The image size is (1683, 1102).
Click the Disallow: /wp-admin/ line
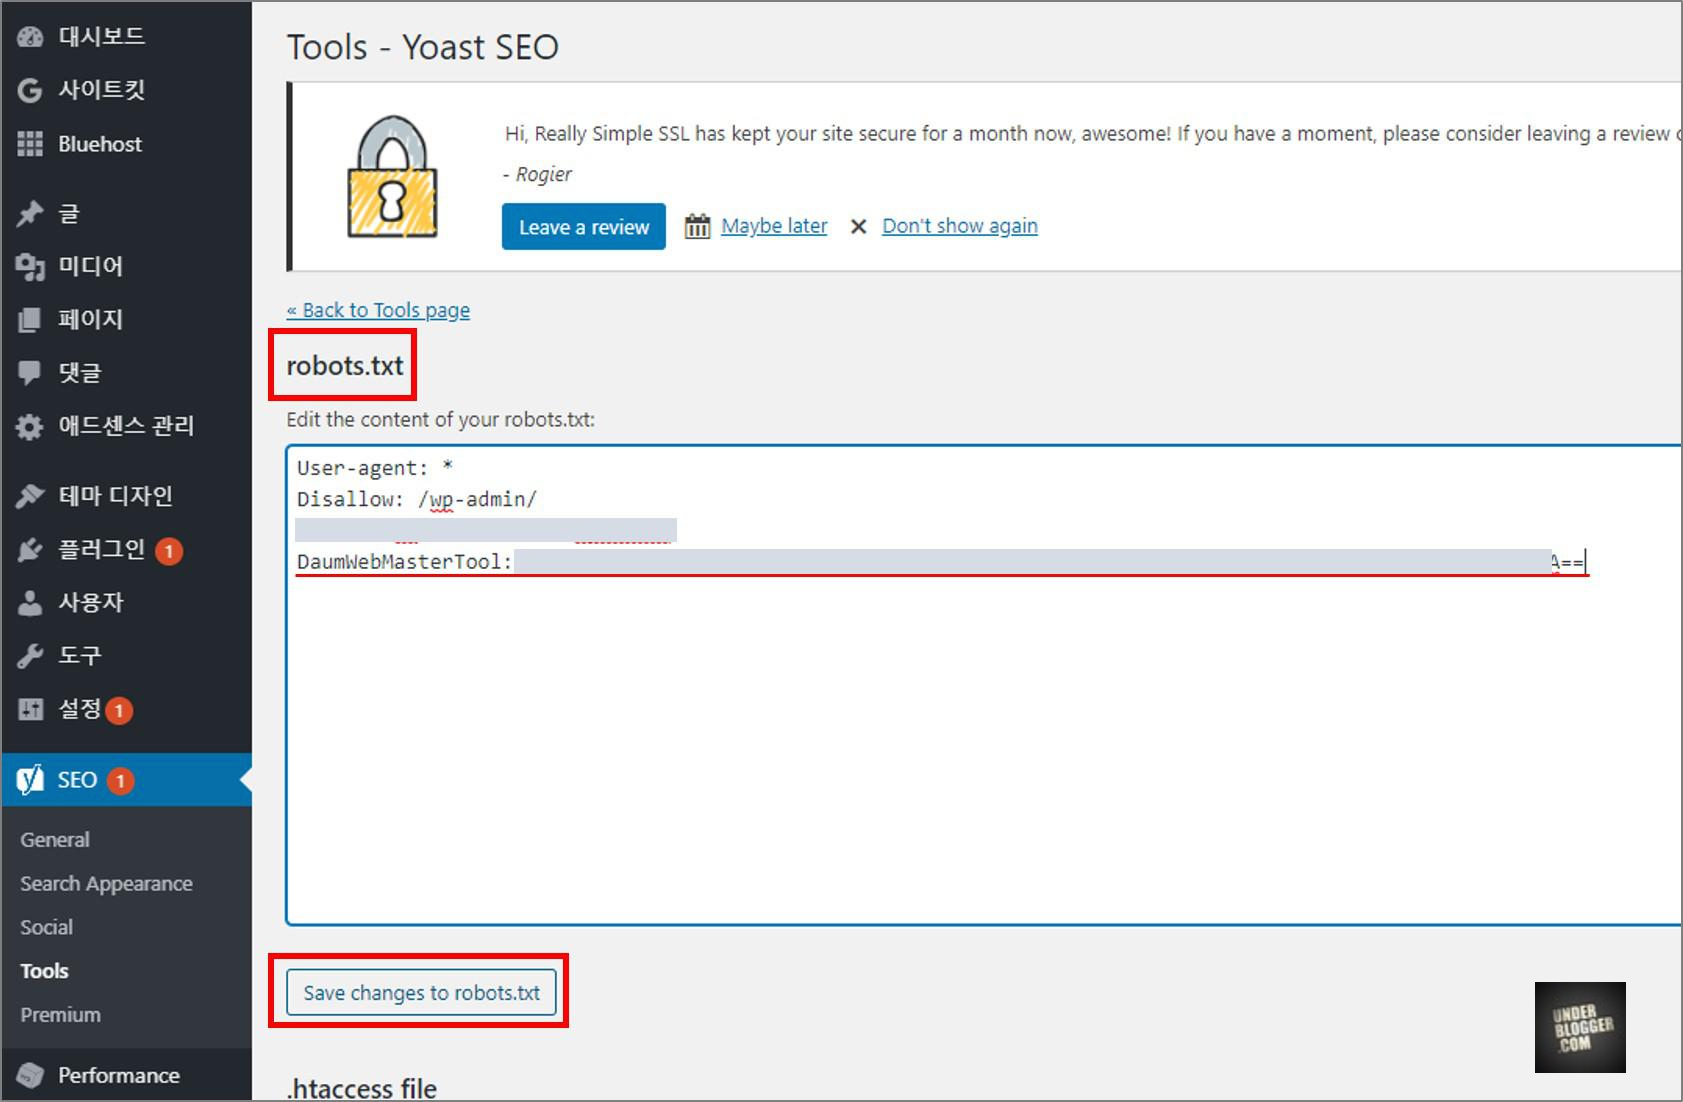[417, 499]
